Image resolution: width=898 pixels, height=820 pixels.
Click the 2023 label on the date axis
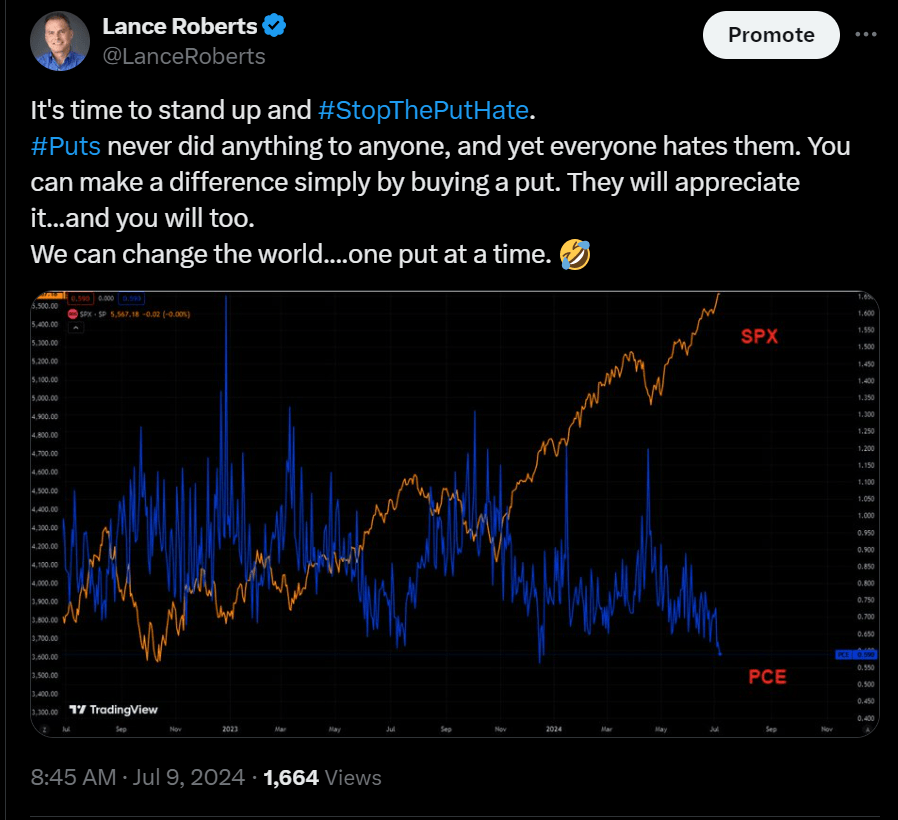230,730
